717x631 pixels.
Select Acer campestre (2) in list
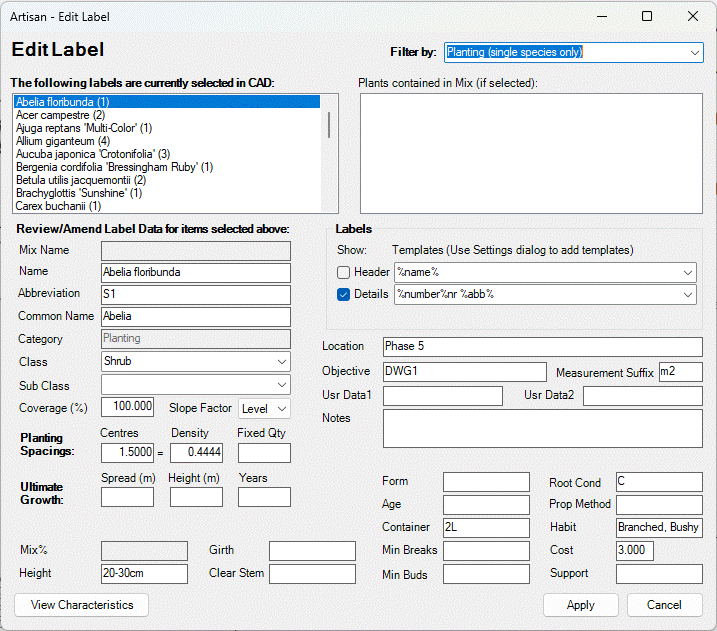pyautogui.click(x=60, y=115)
